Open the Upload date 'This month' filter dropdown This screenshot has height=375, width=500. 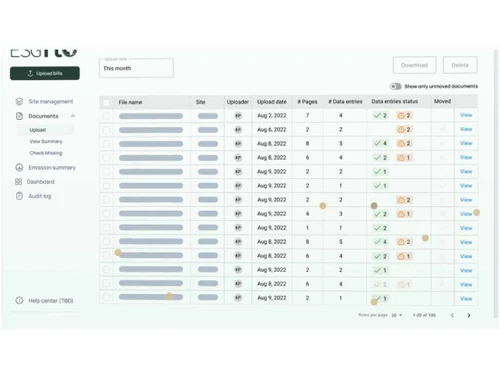pos(136,68)
